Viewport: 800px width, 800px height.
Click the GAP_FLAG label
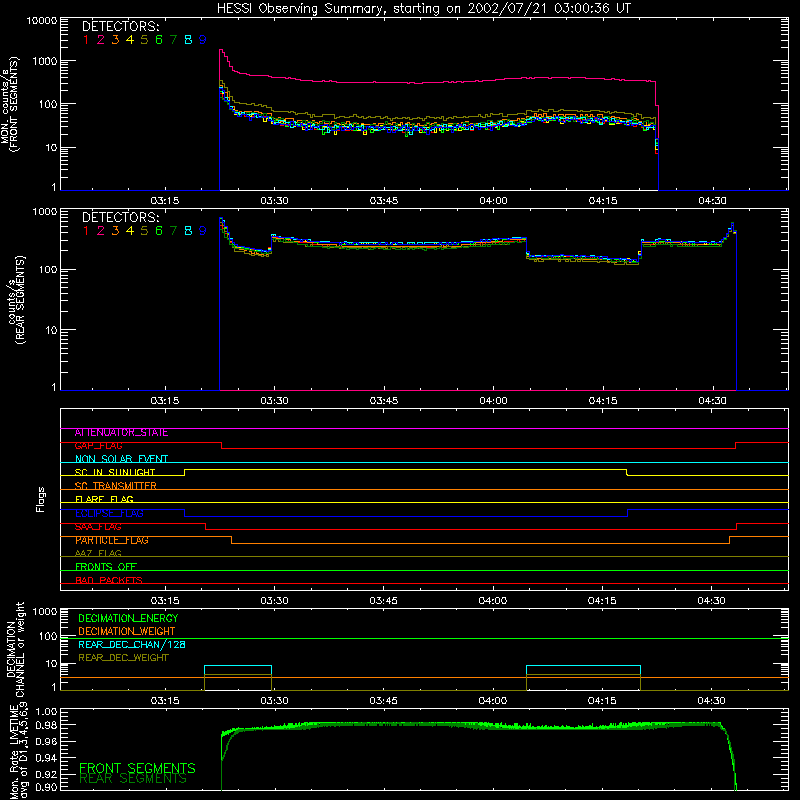point(98,446)
